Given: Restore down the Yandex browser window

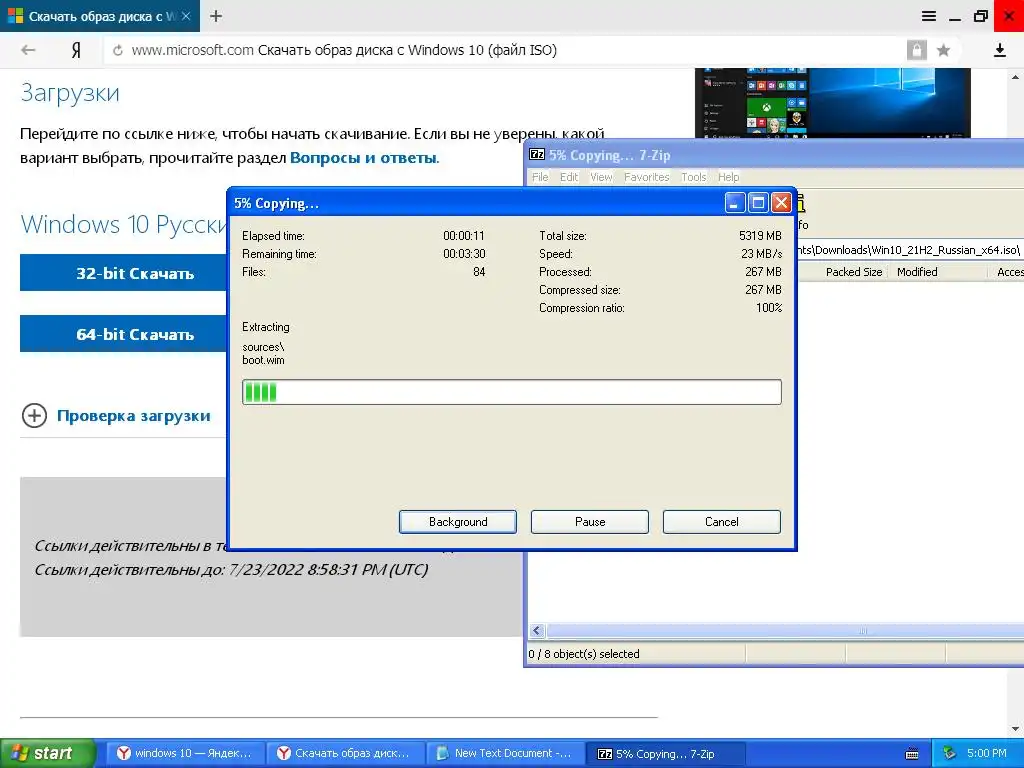Looking at the screenshot, I should [980, 16].
